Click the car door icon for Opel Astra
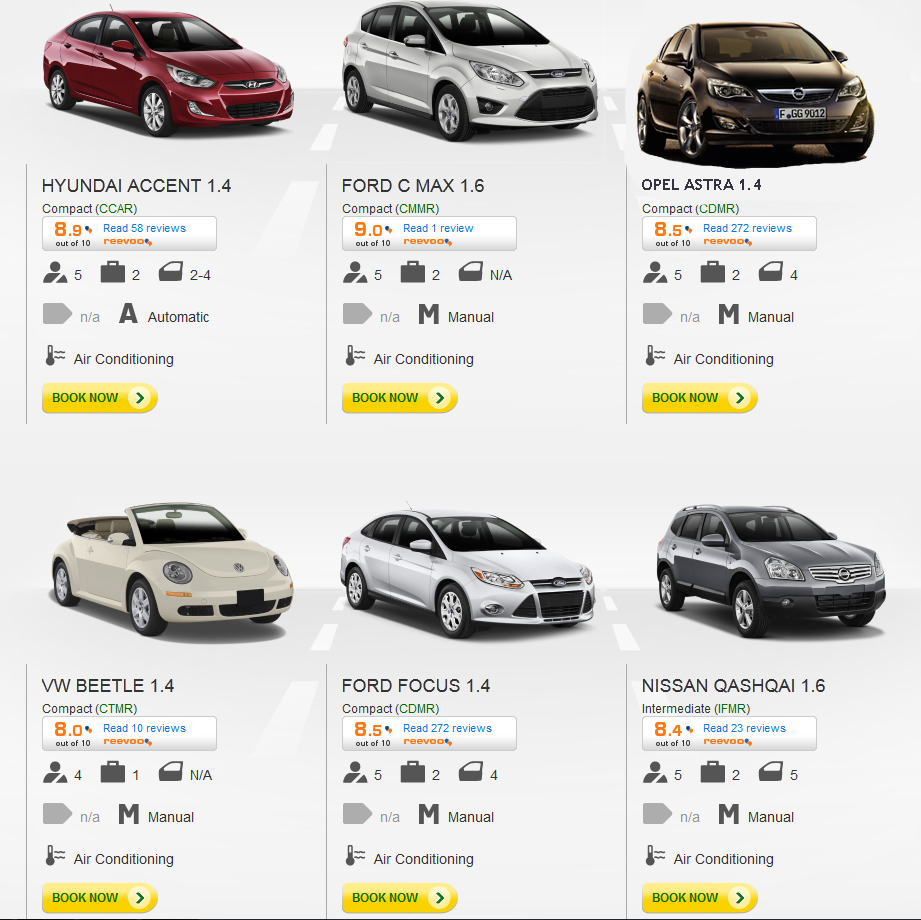The height and width of the screenshot is (920, 921). coord(771,271)
